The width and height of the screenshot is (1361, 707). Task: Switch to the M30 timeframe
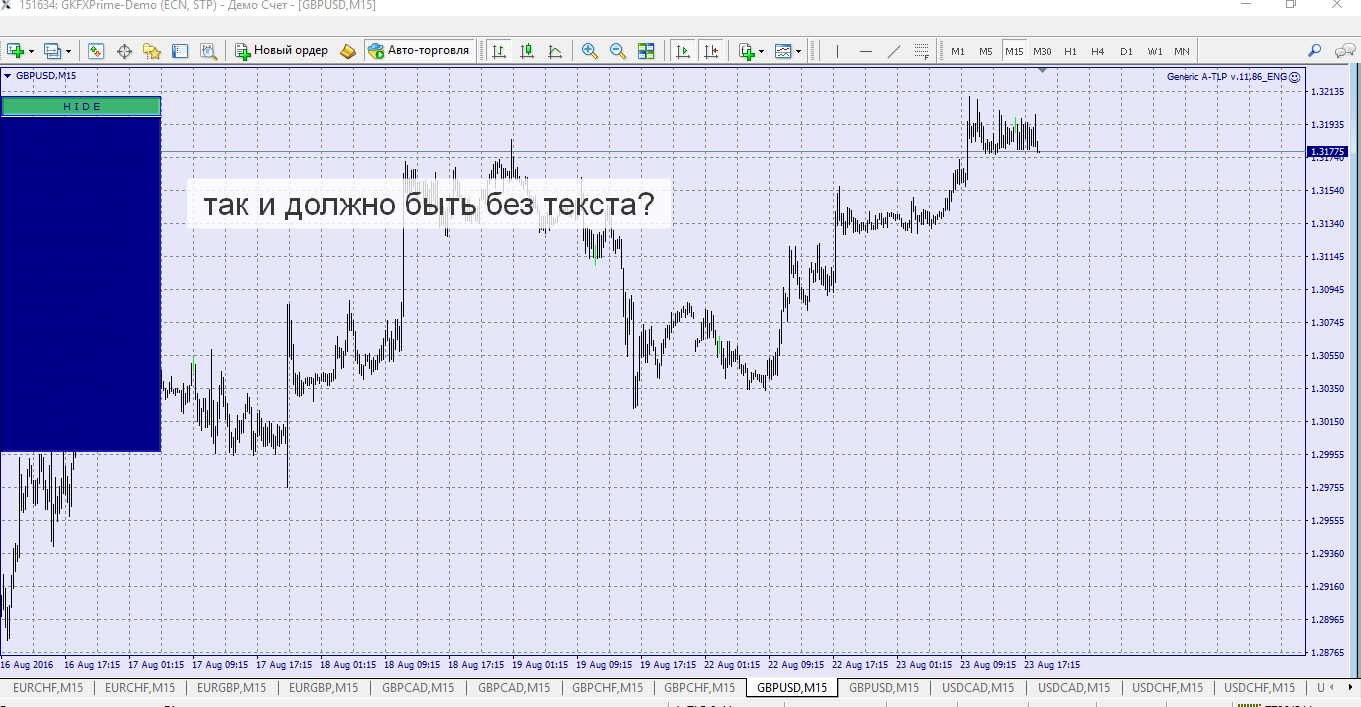(1042, 50)
